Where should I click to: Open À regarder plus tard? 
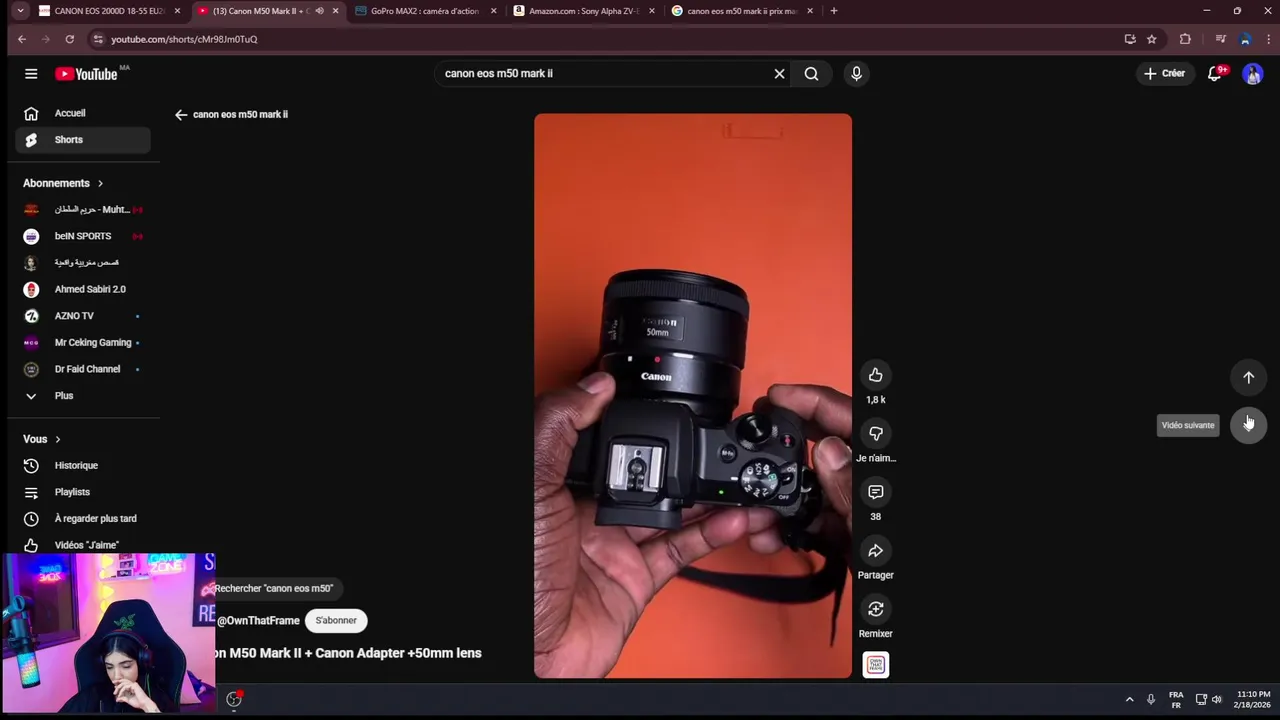[83, 519]
